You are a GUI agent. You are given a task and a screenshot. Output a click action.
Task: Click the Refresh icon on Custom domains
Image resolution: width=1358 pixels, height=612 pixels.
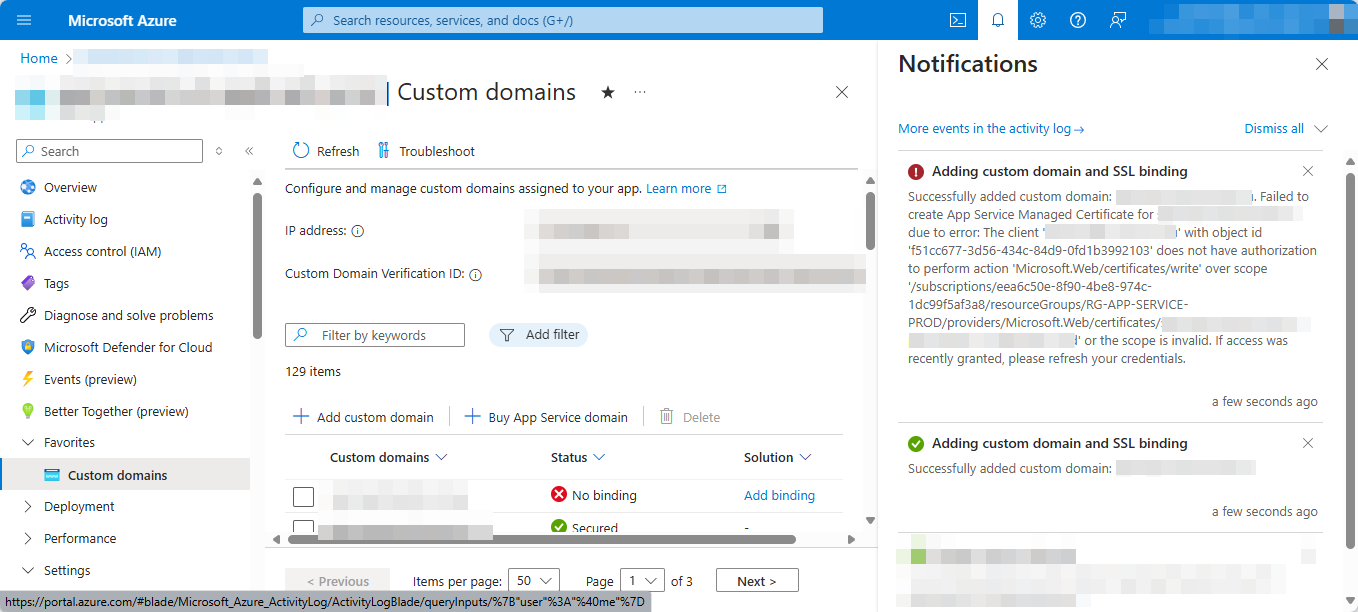click(300, 150)
